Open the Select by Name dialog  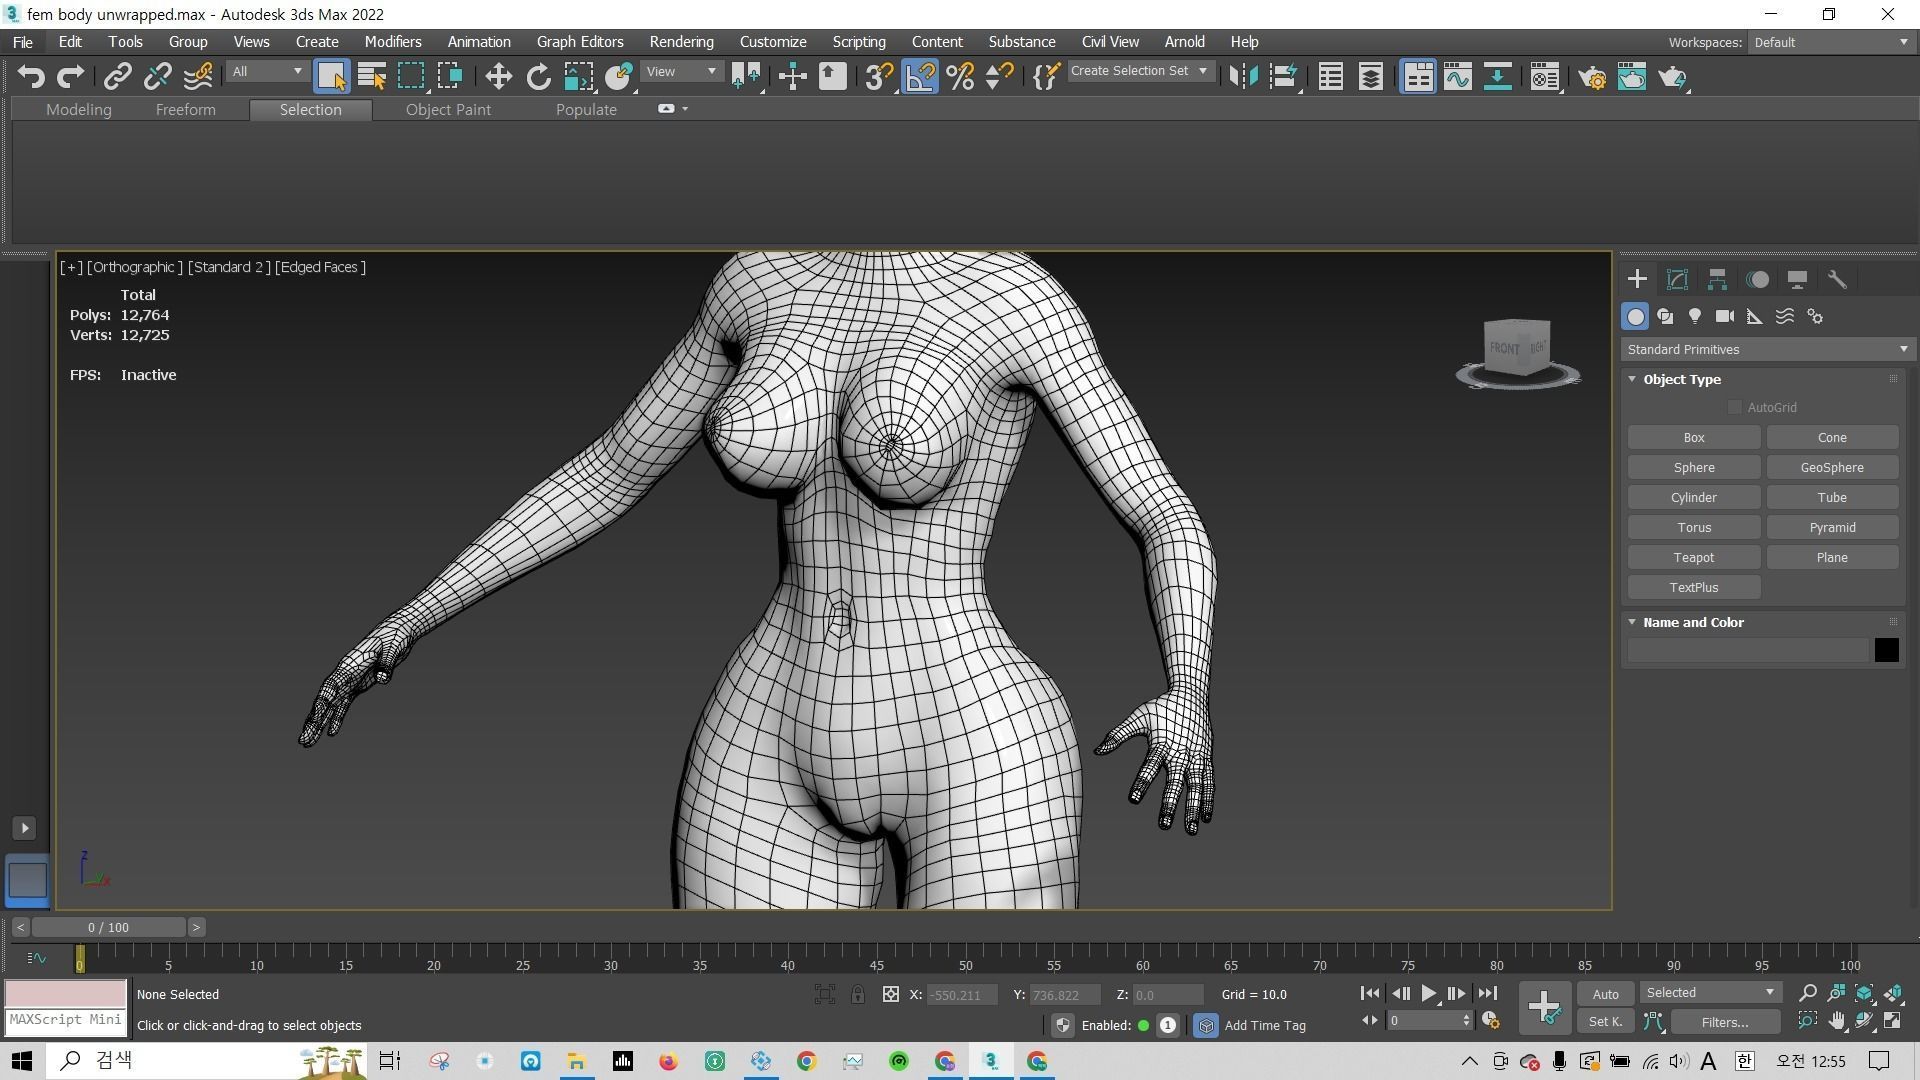click(371, 77)
